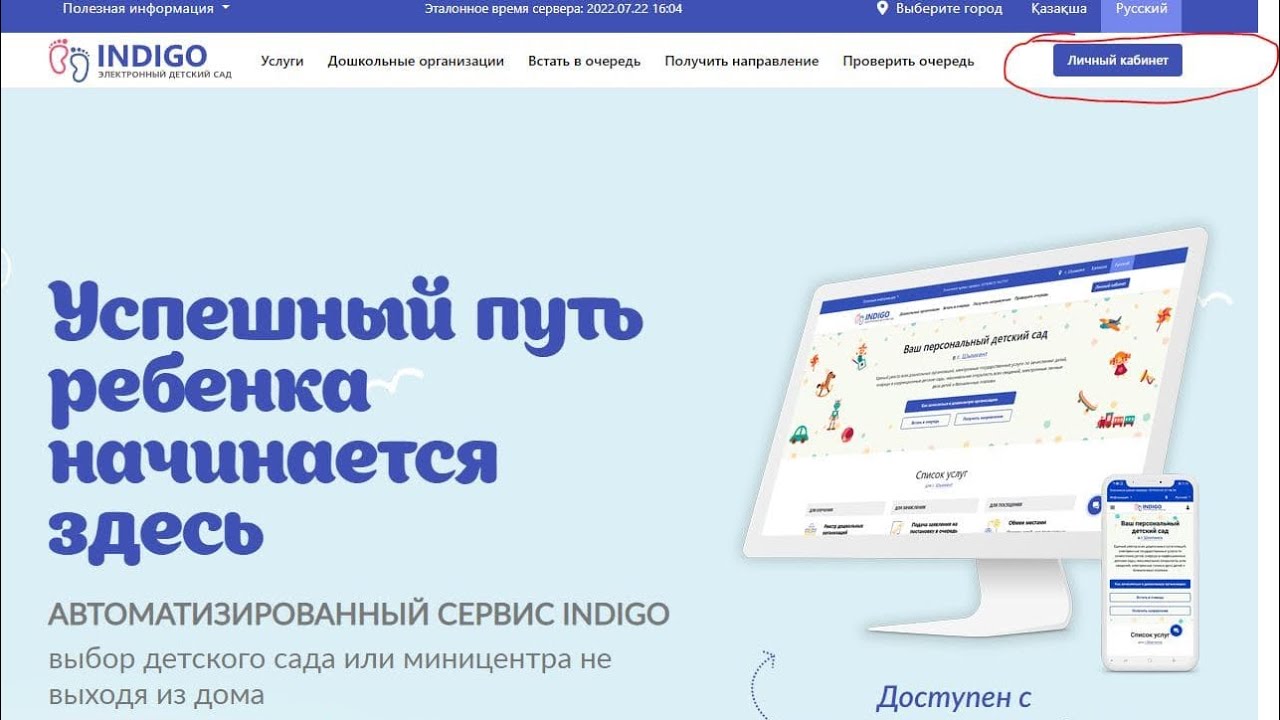Go to Получить направление
1280x720 pixels.
click(x=742, y=61)
